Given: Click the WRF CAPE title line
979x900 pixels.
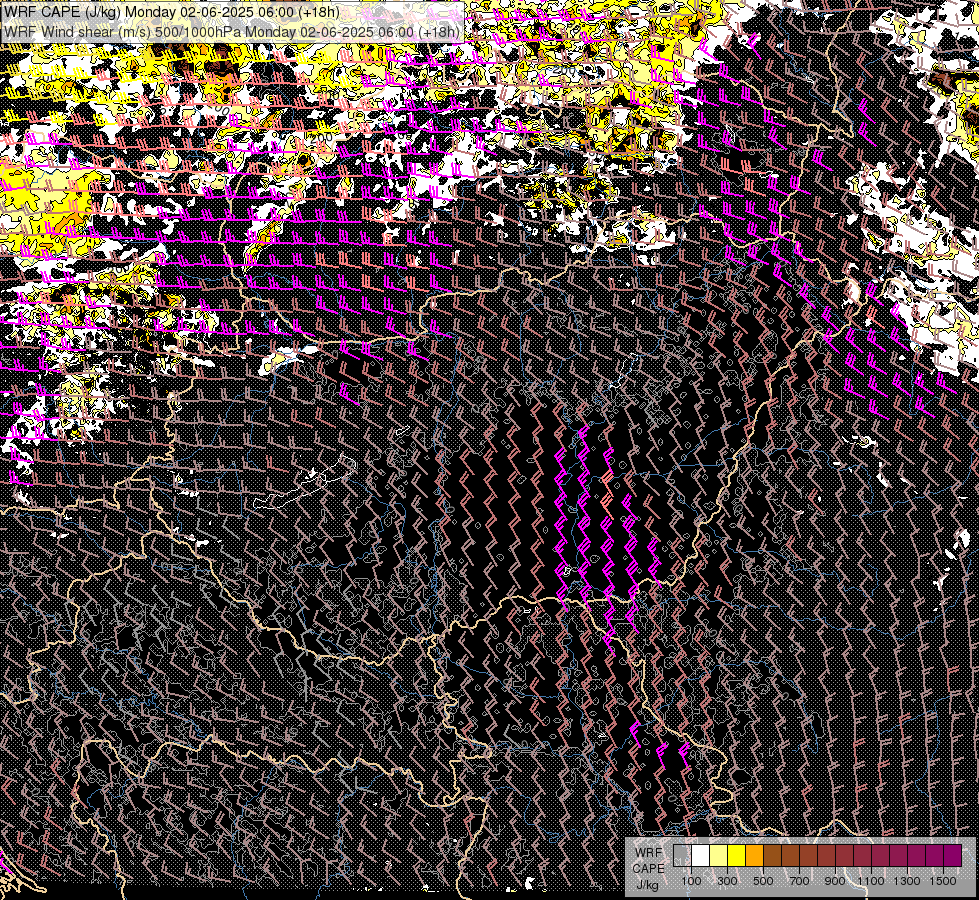Looking at the screenshot, I should (172, 12).
